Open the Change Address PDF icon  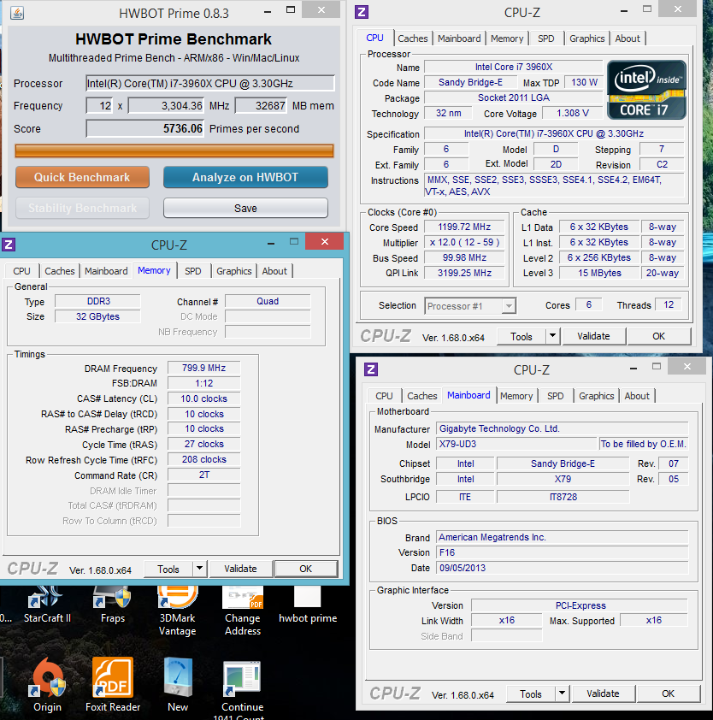[x=242, y=611]
